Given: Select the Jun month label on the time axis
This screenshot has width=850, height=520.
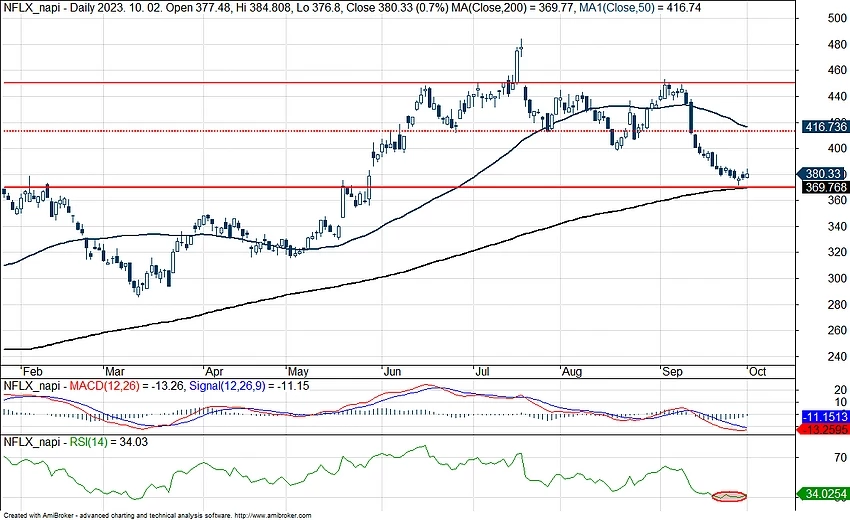Looking at the screenshot, I should point(392,371).
